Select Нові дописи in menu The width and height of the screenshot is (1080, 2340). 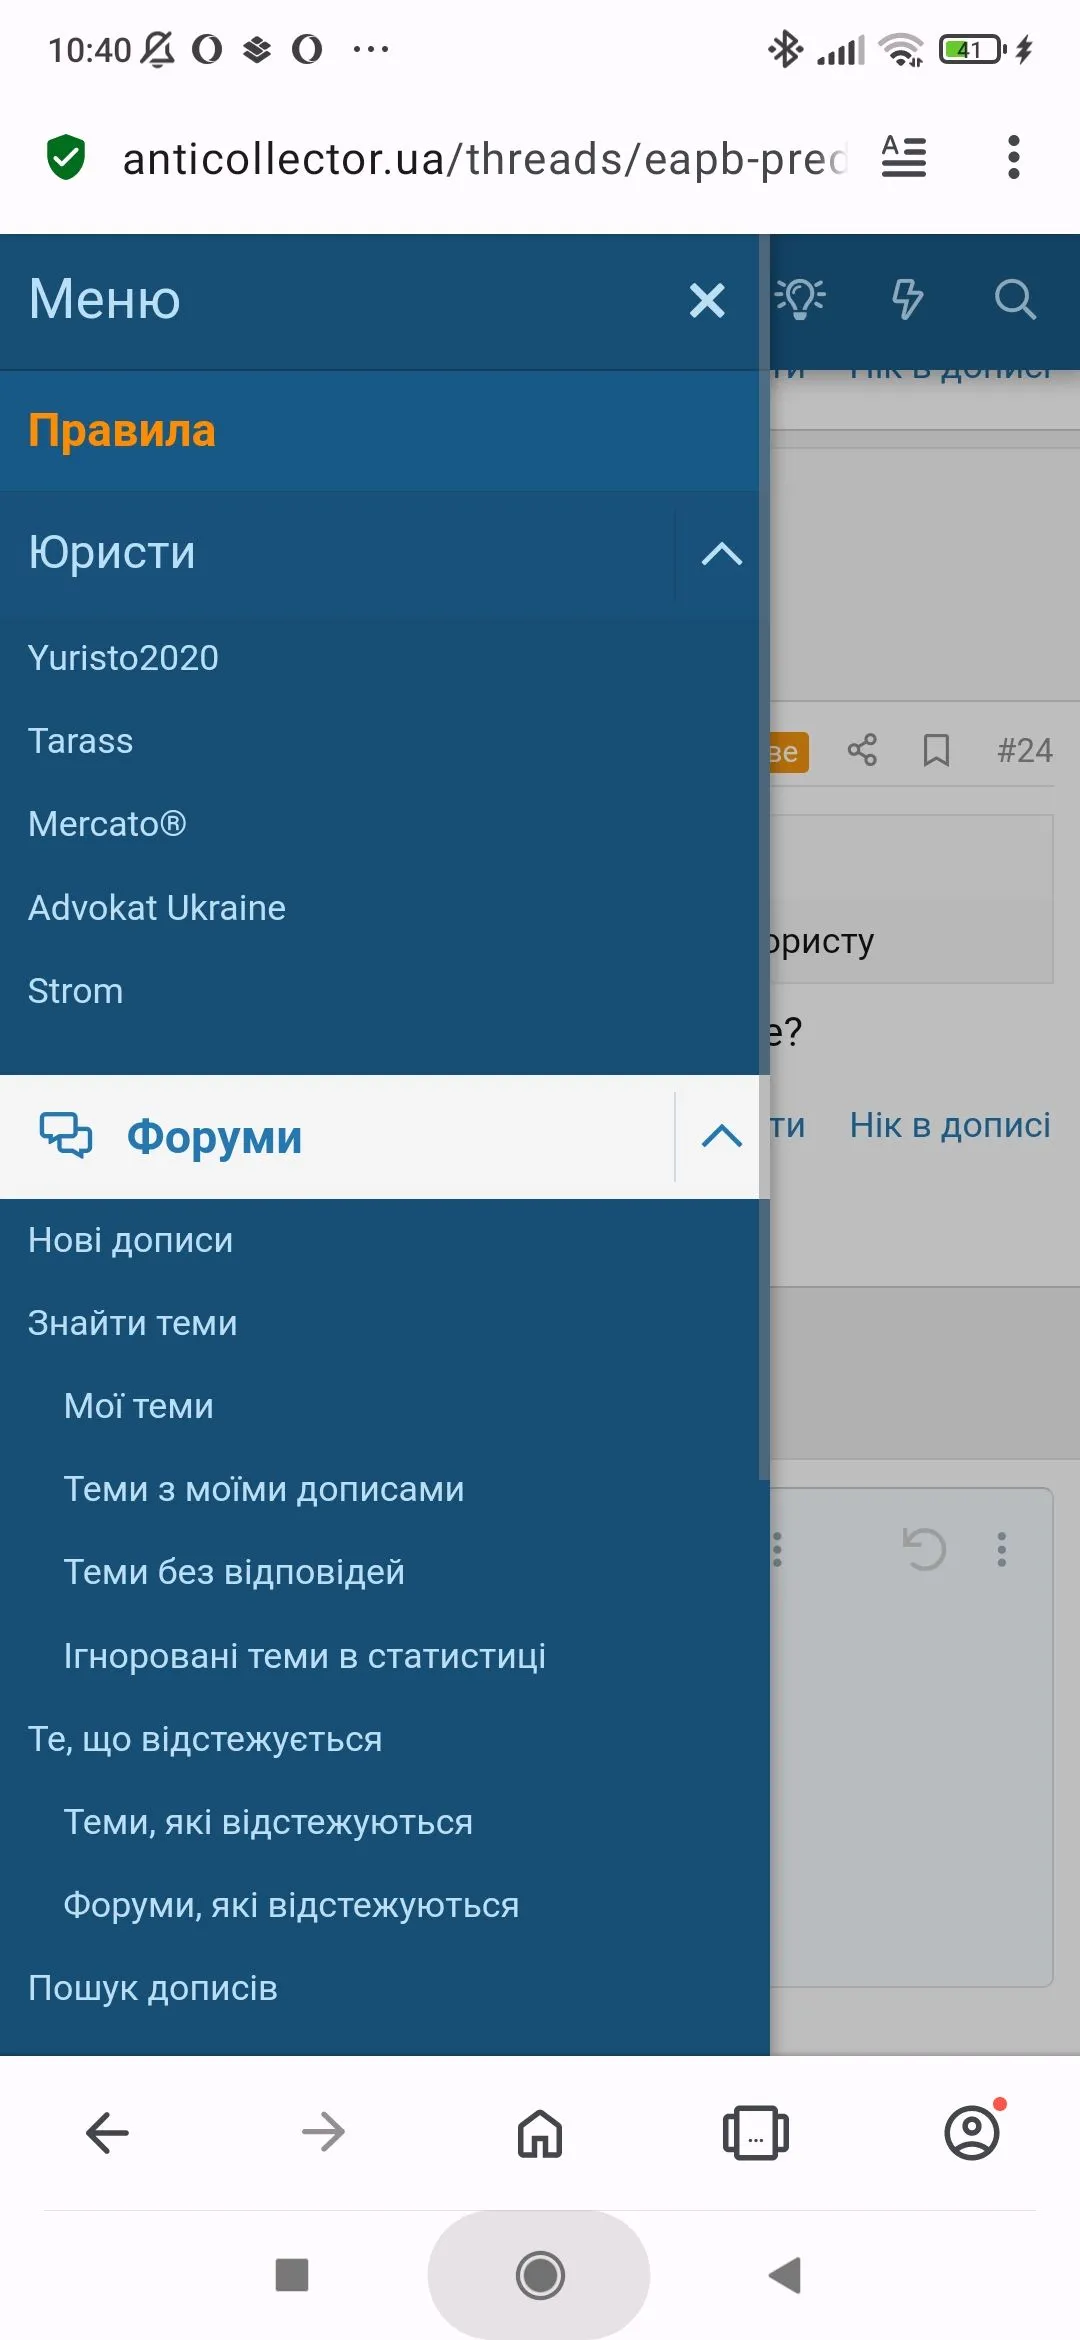(x=130, y=1240)
